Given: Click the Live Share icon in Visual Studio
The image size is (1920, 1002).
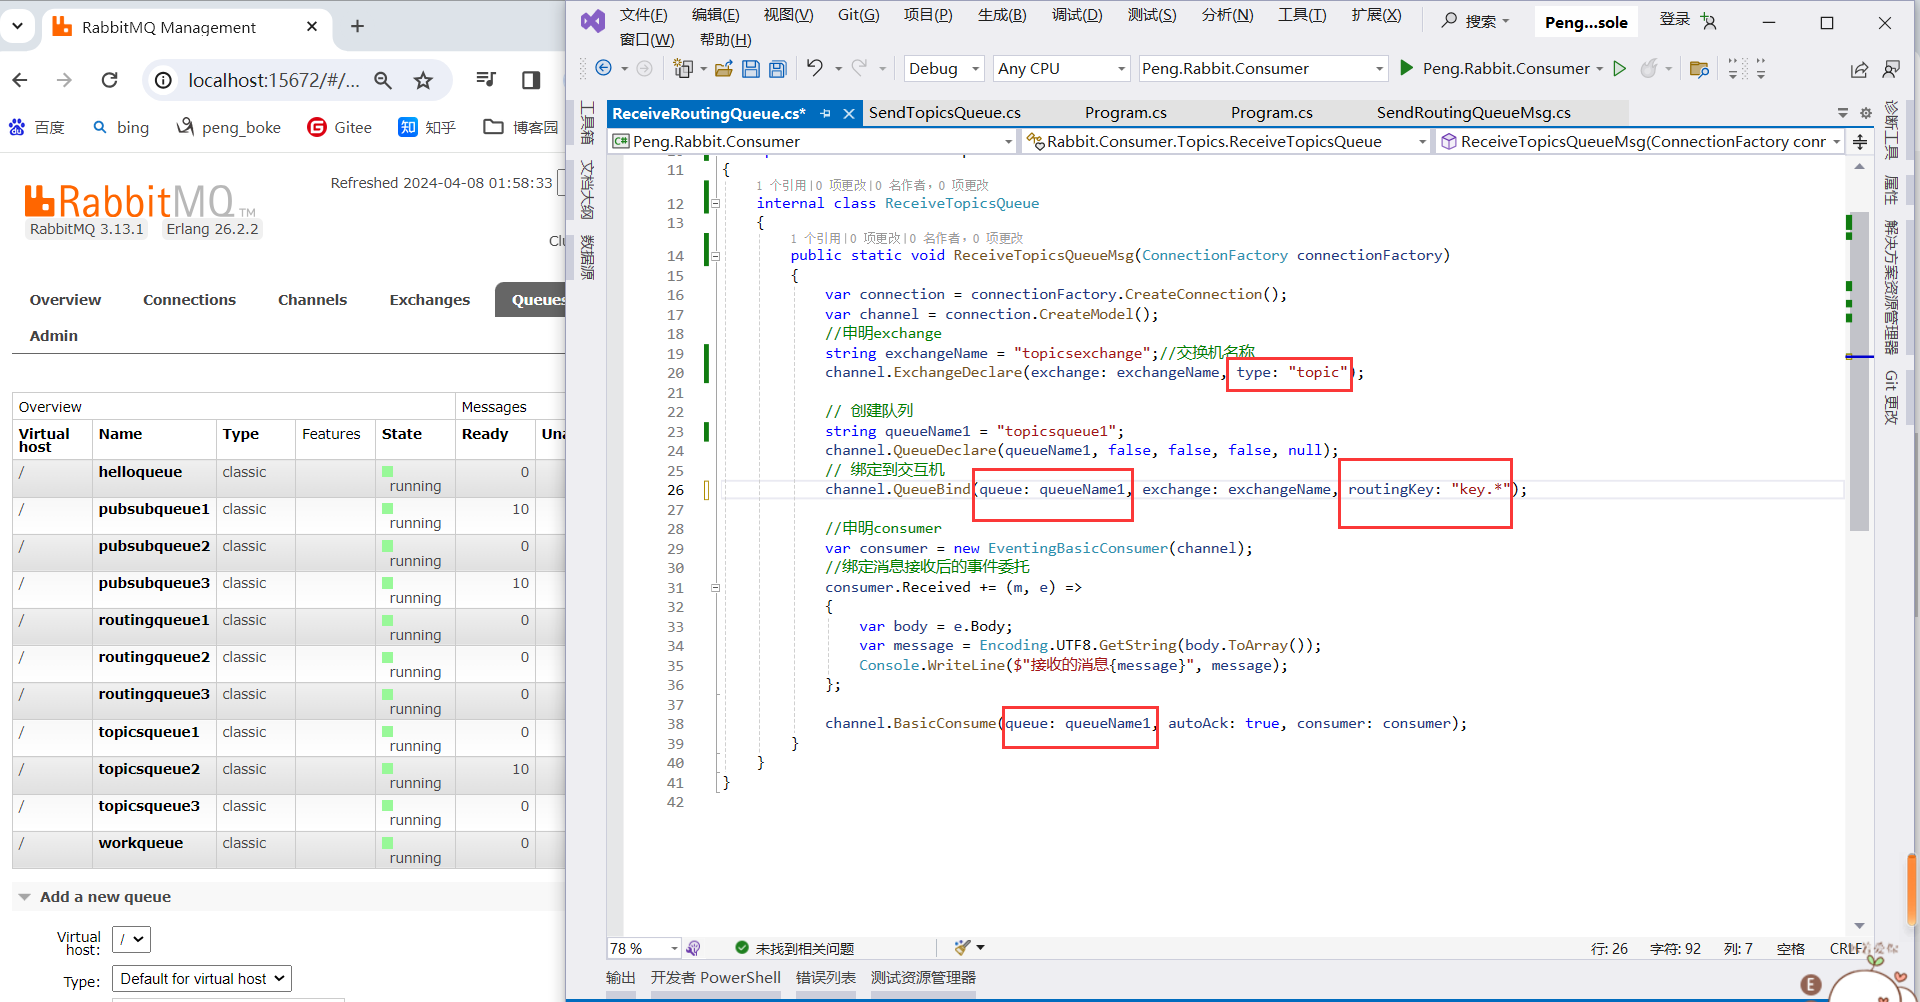Looking at the screenshot, I should tap(1859, 69).
